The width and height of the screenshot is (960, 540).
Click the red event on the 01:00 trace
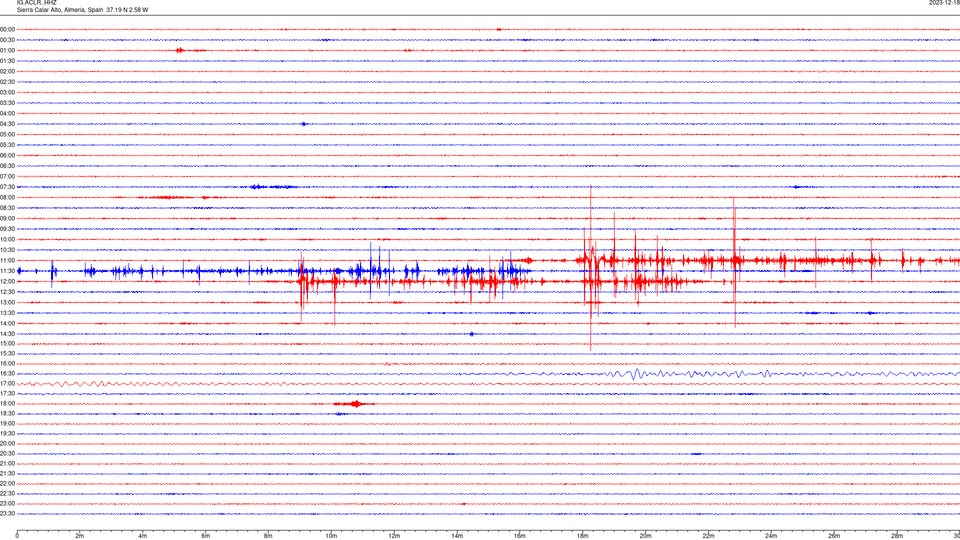[179, 50]
